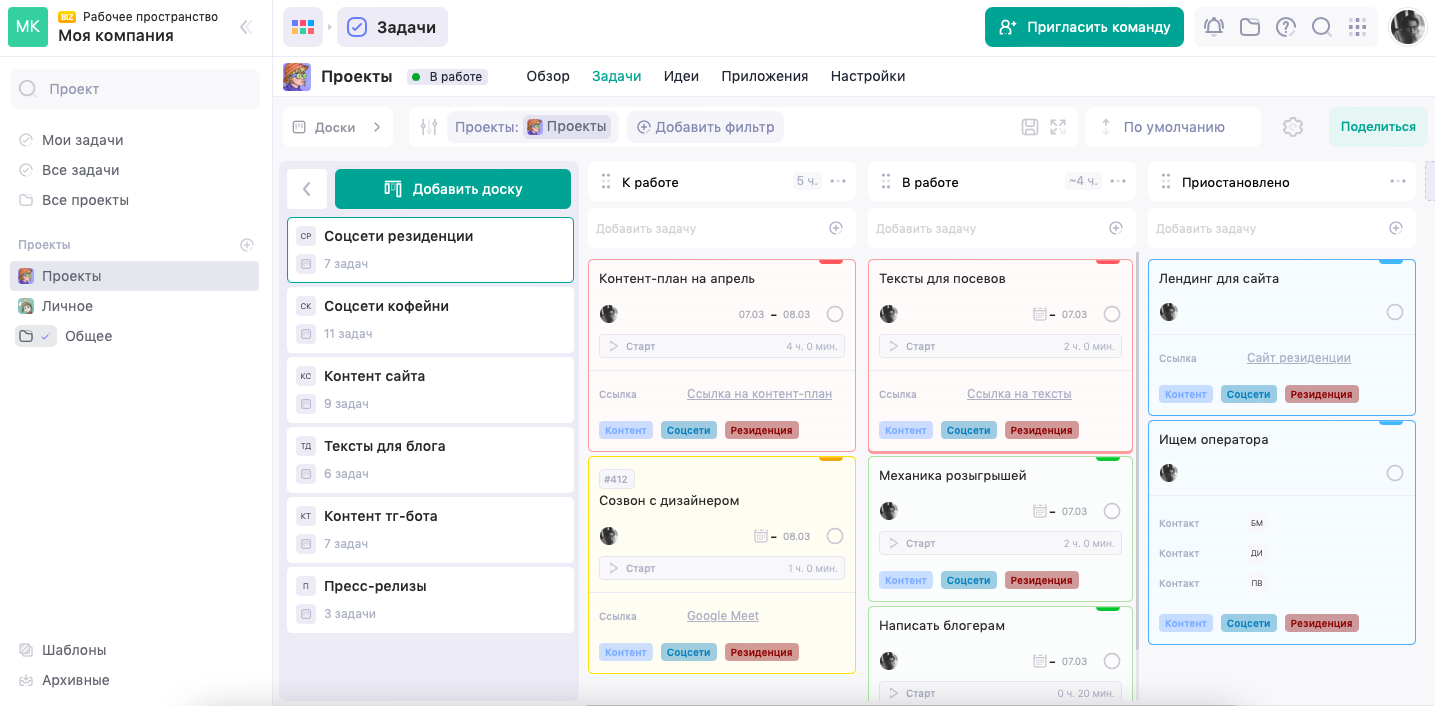The height and width of the screenshot is (706, 1435).
Task: Expand the 'Доски' view selector
Action: 337,127
